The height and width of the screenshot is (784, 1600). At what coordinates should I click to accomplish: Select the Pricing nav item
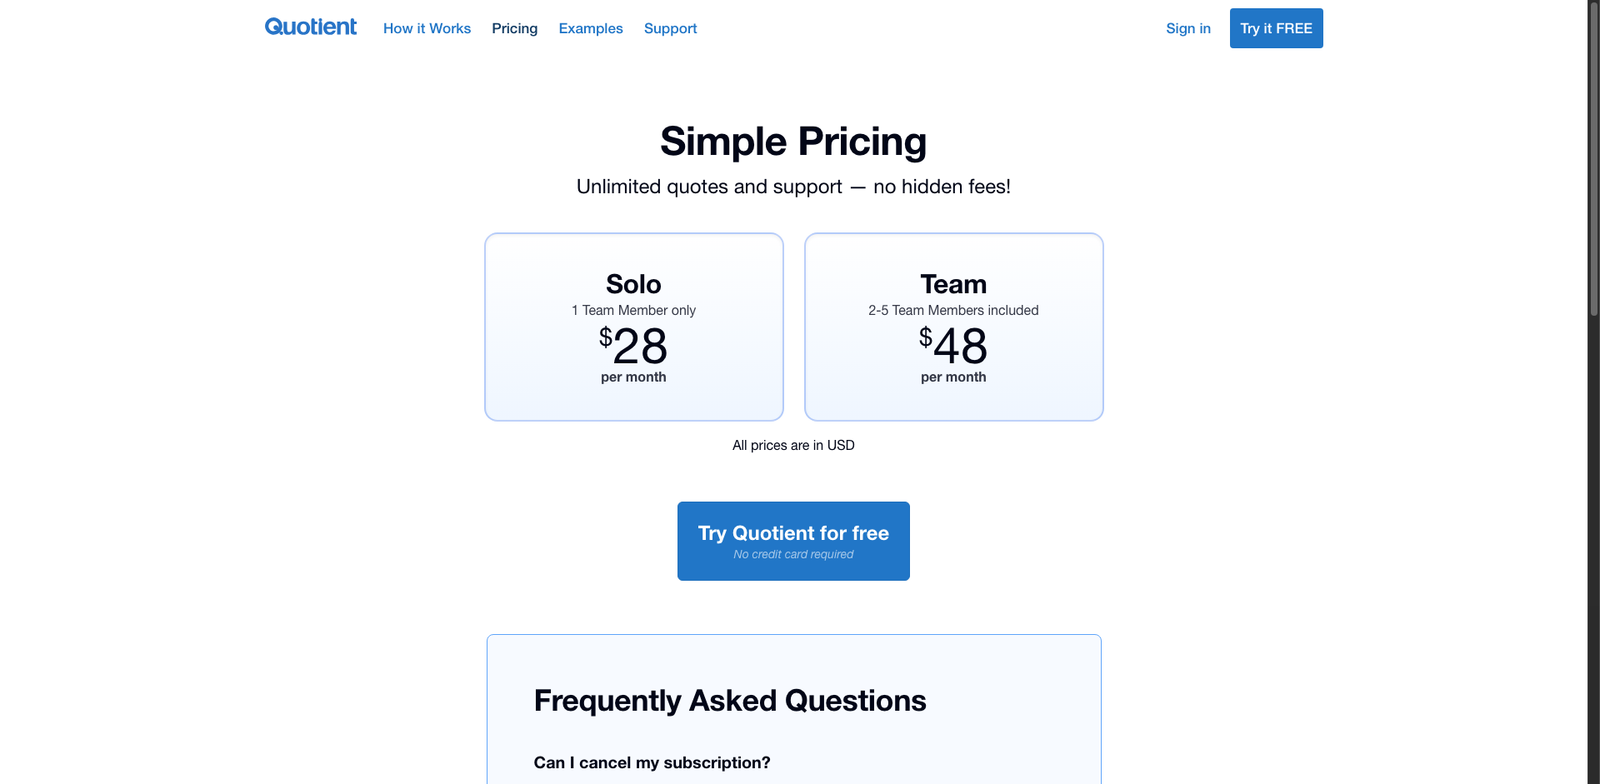pos(514,28)
